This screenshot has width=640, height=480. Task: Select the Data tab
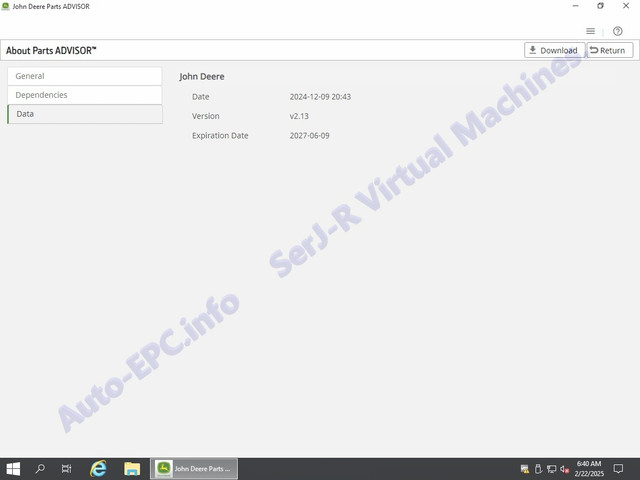(84, 114)
